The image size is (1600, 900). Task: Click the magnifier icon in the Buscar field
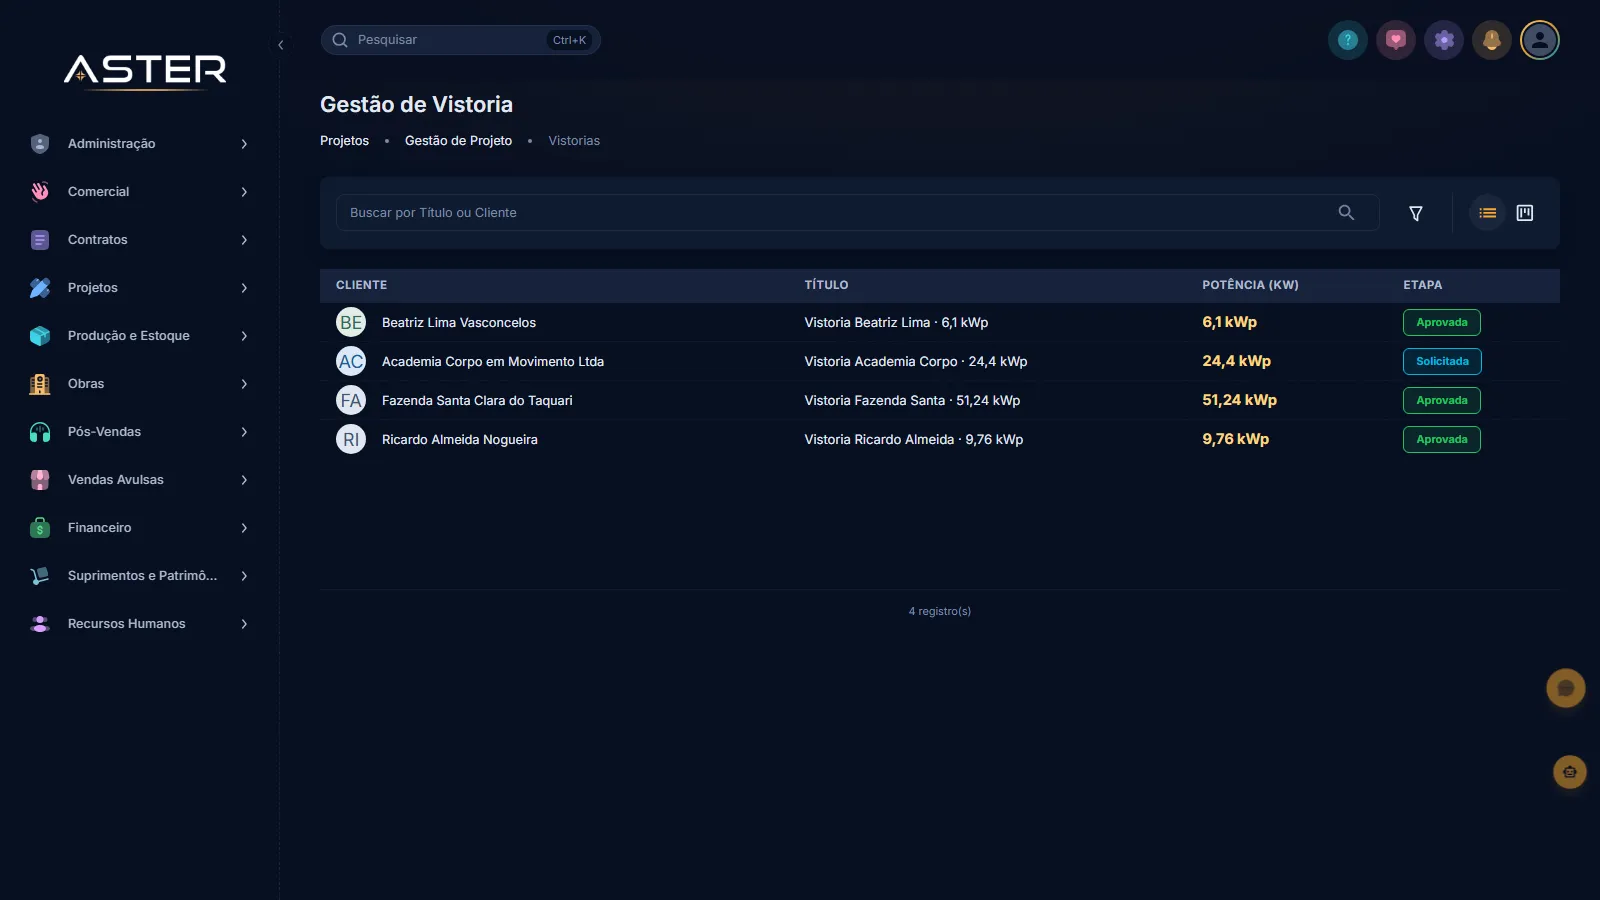coord(1346,213)
